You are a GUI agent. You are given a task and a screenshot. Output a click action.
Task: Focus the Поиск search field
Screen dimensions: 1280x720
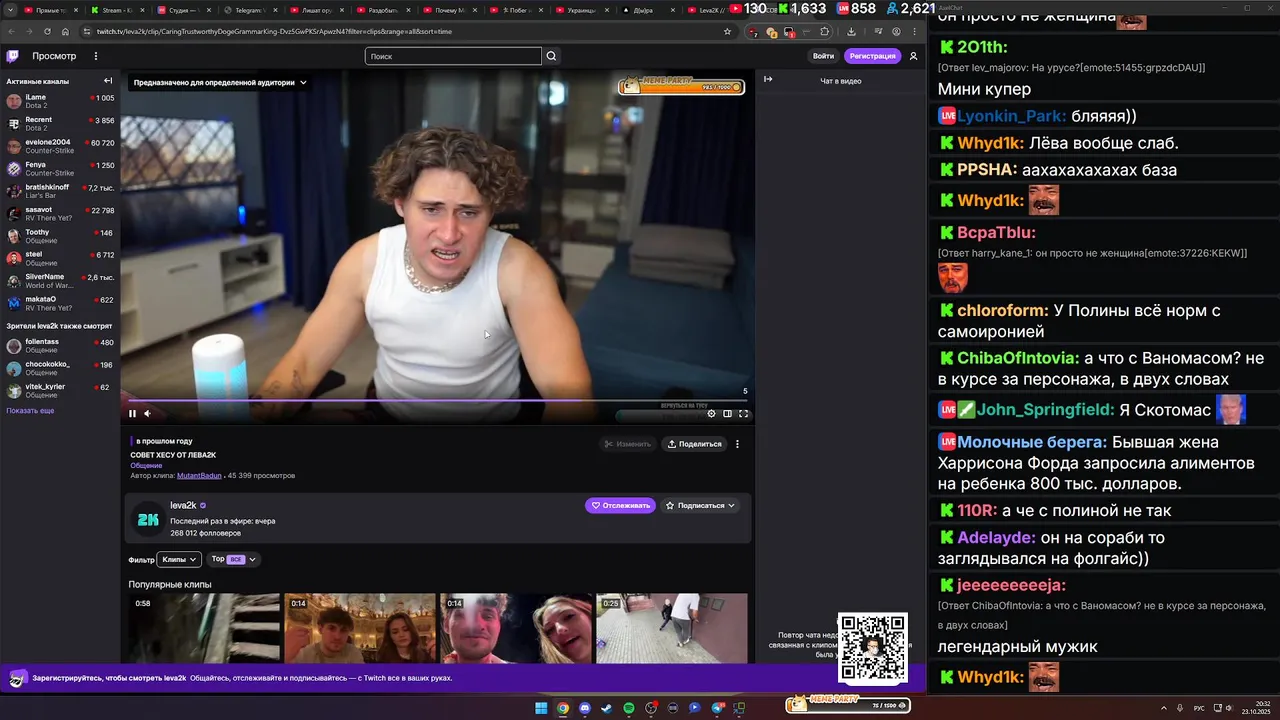[x=453, y=56]
